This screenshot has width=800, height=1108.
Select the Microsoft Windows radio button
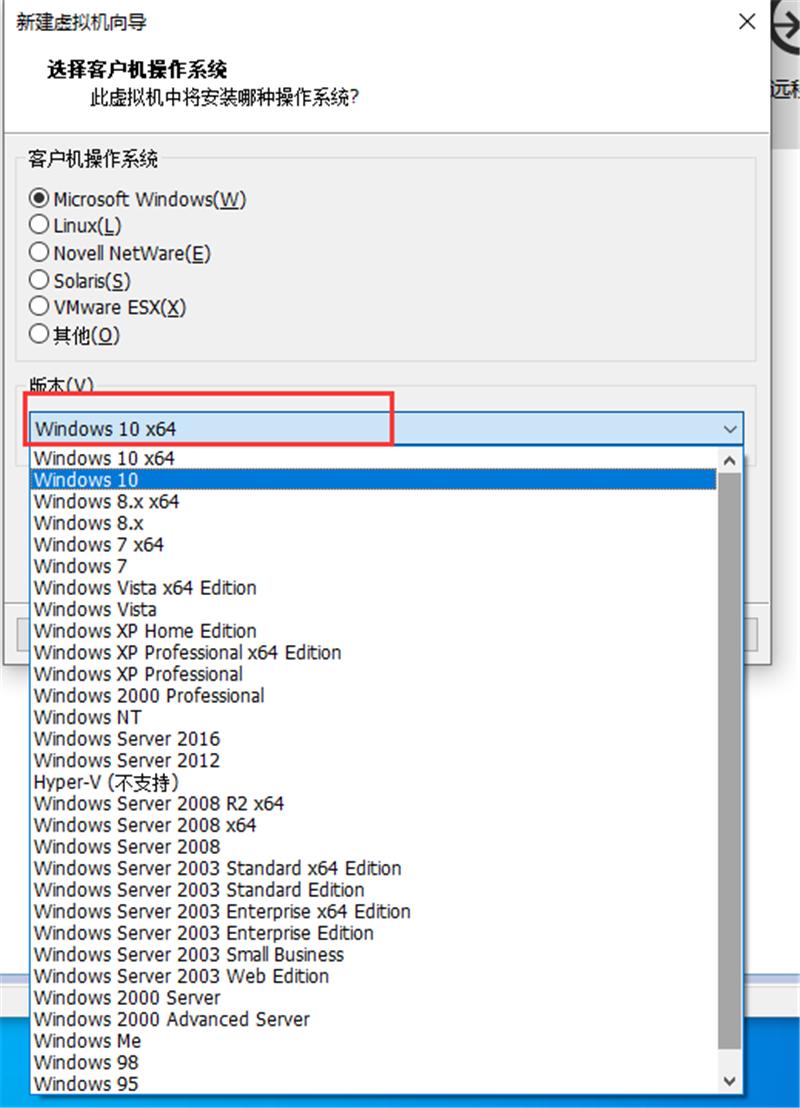pyautogui.click(x=39, y=199)
